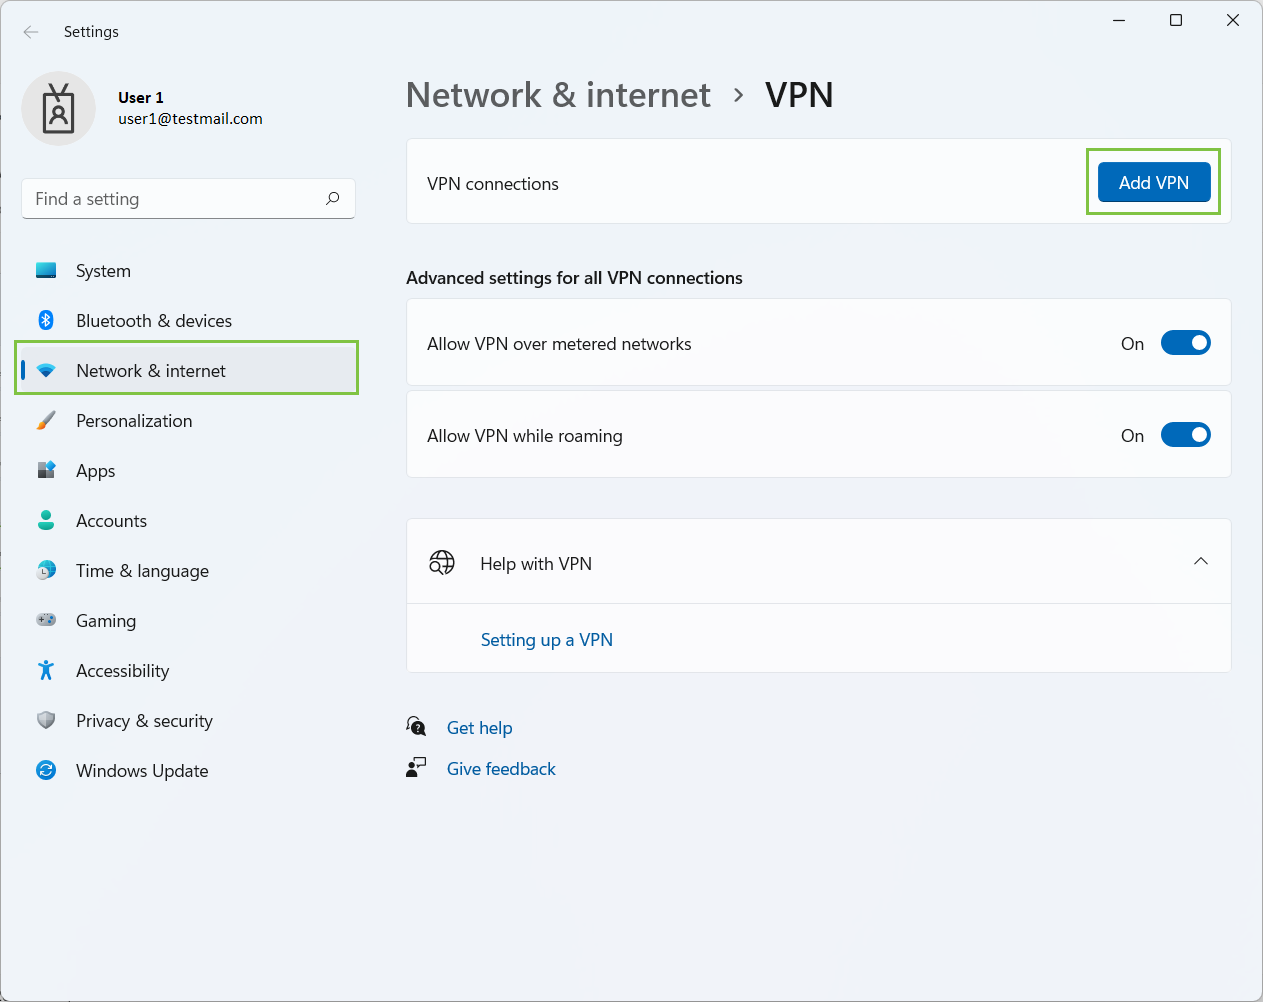Check for updates via Windows Update icon
This screenshot has width=1263, height=1002.
[46, 770]
